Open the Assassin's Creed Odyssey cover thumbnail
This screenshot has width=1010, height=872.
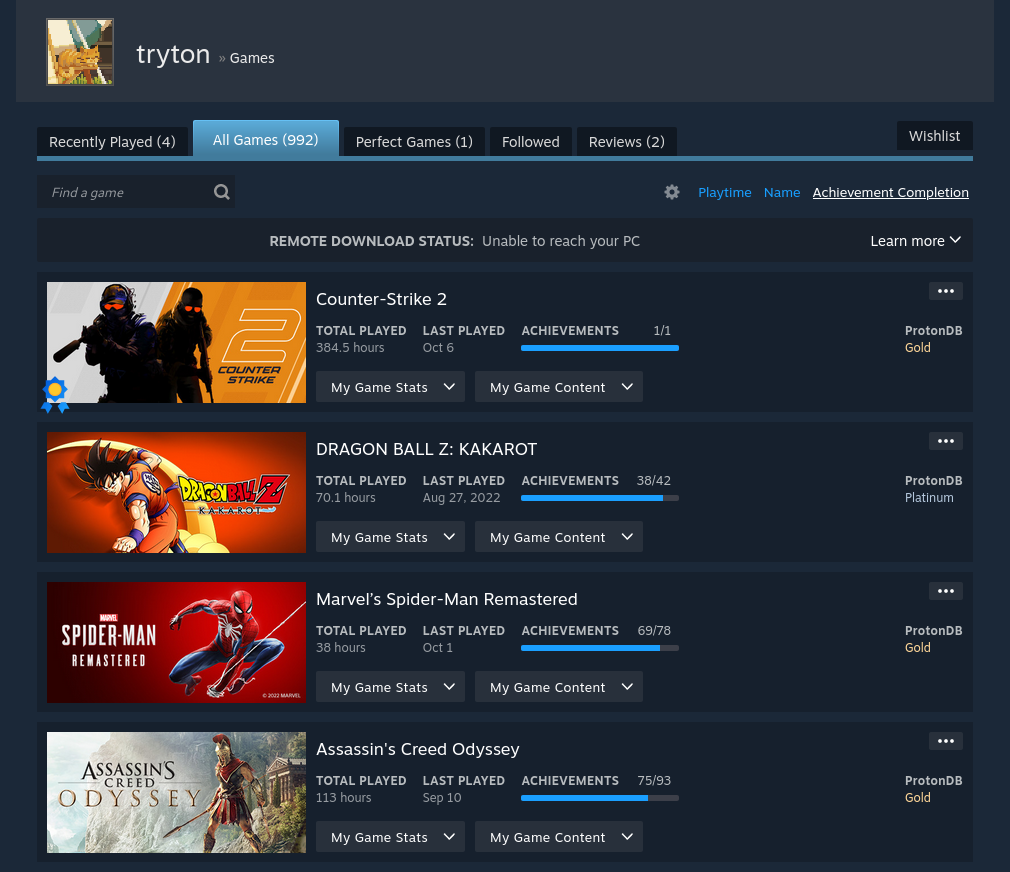(x=176, y=793)
